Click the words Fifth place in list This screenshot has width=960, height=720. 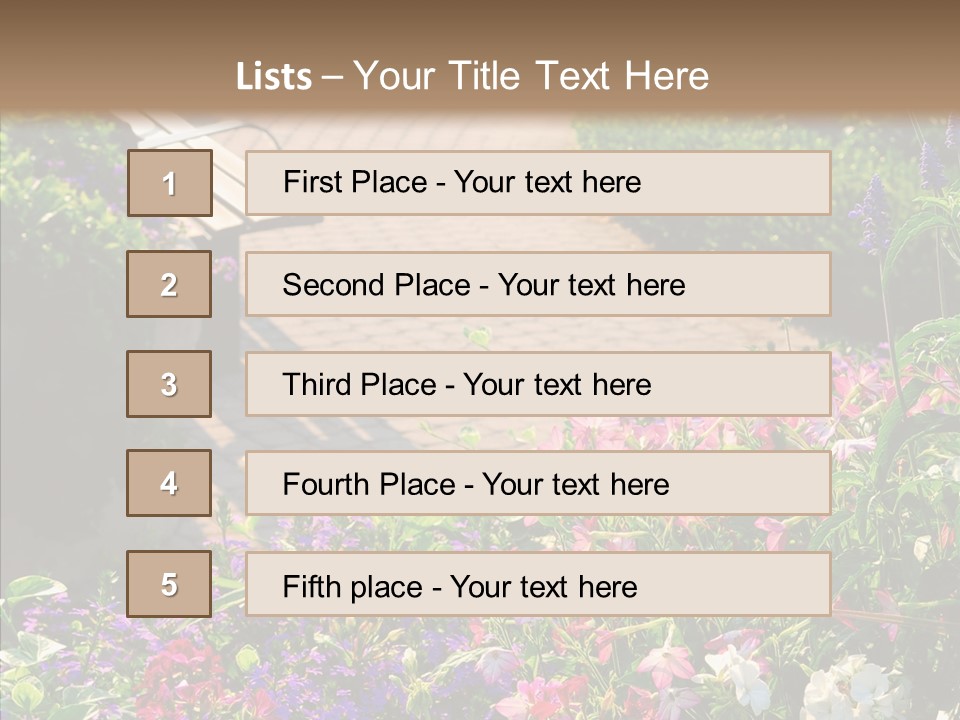(353, 586)
